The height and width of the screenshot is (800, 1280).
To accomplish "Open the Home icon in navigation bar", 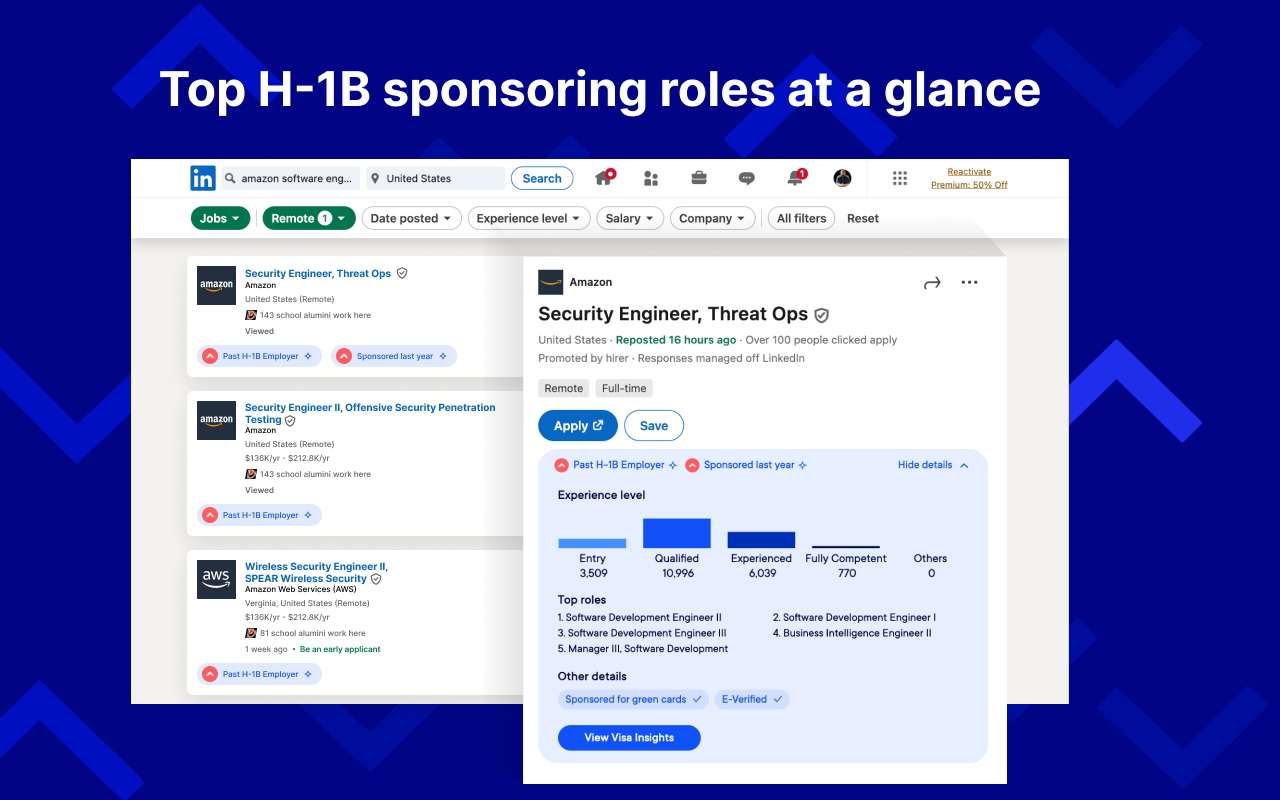I will 604,178.
